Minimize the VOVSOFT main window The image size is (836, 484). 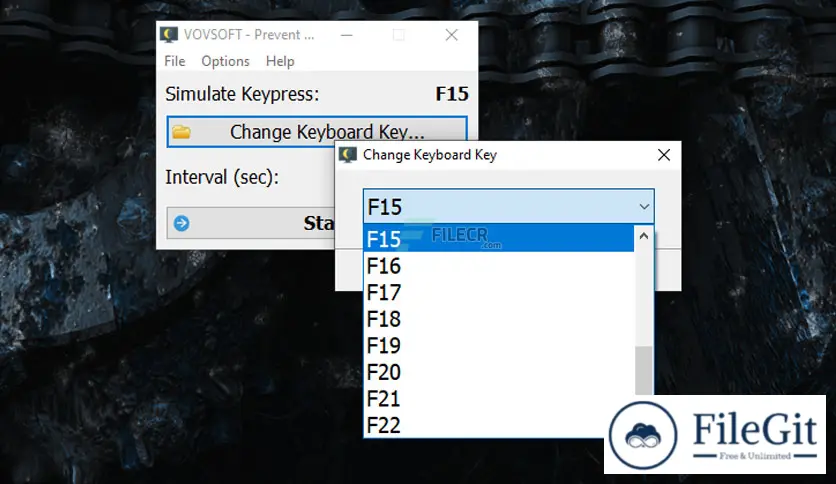347,35
